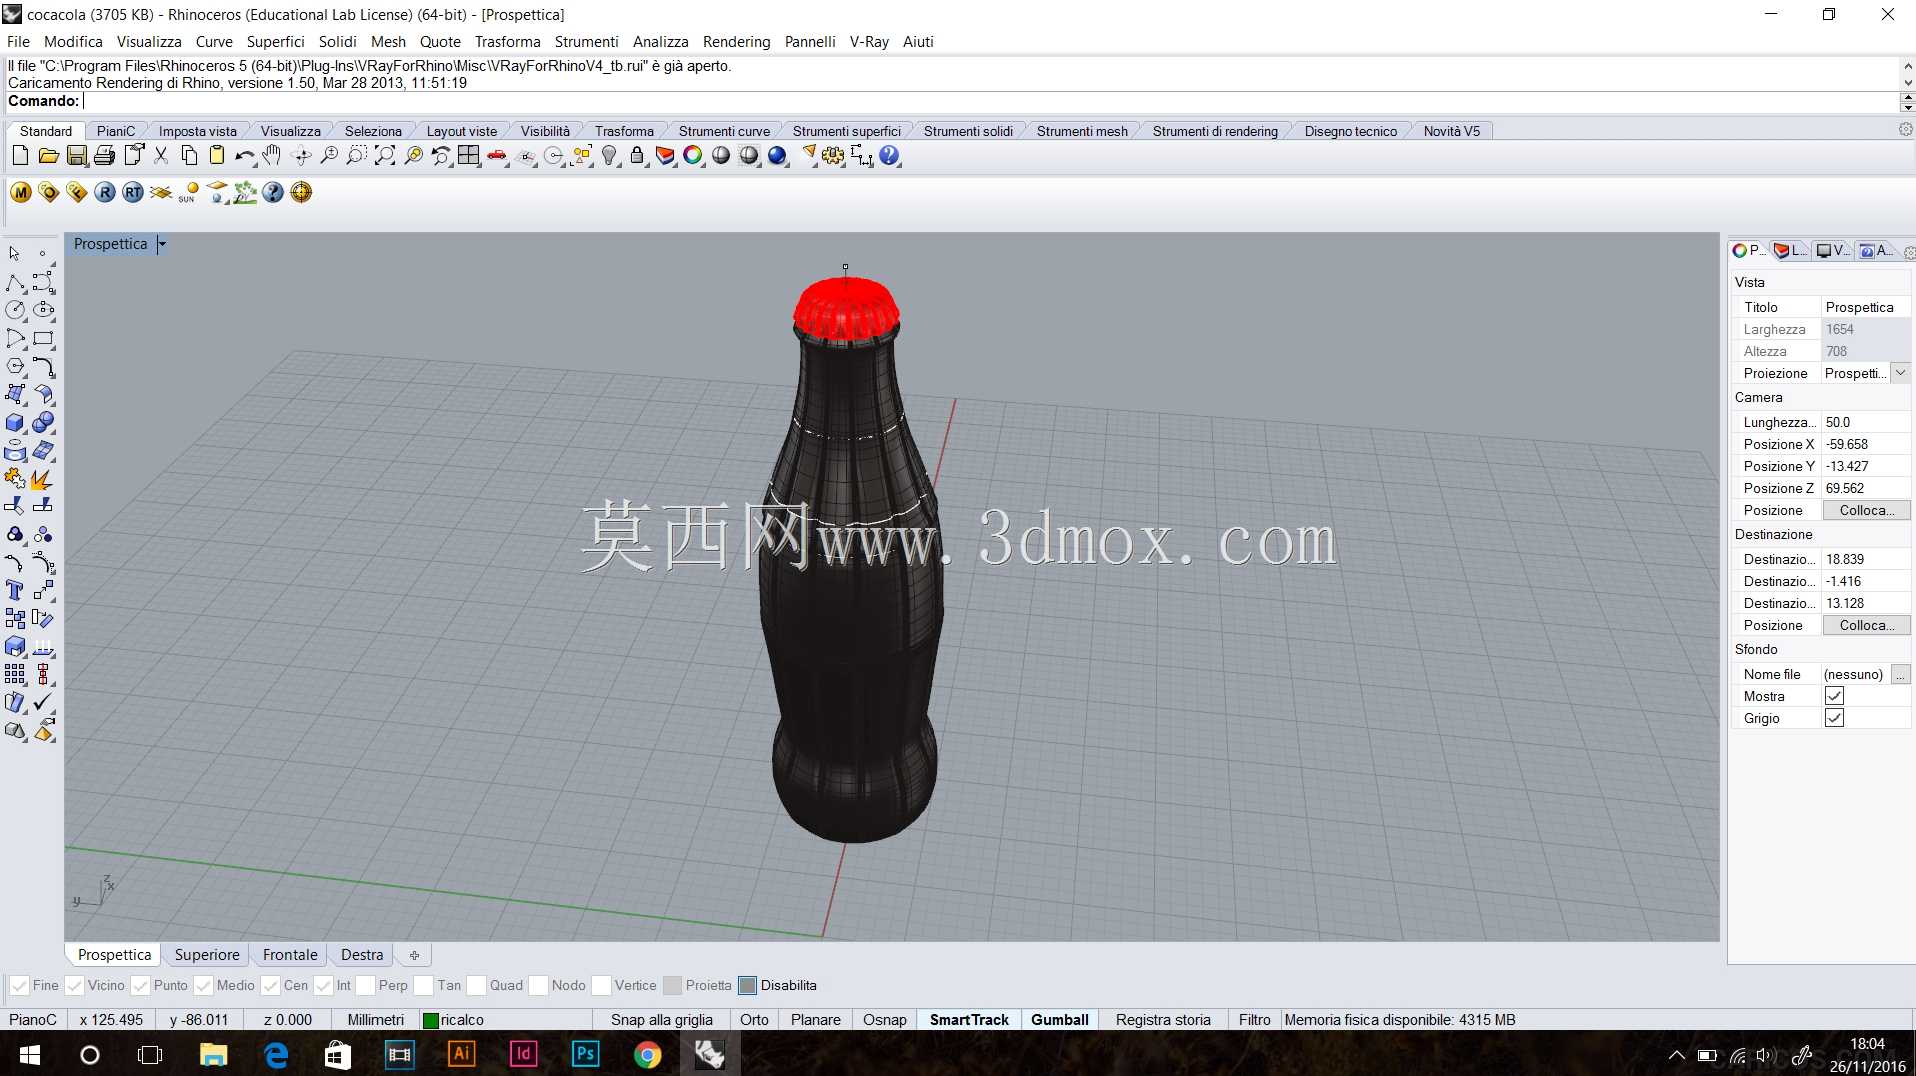The height and width of the screenshot is (1076, 1916).
Task: Click the V-Ray SUN light icon
Action: [x=189, y=192]
